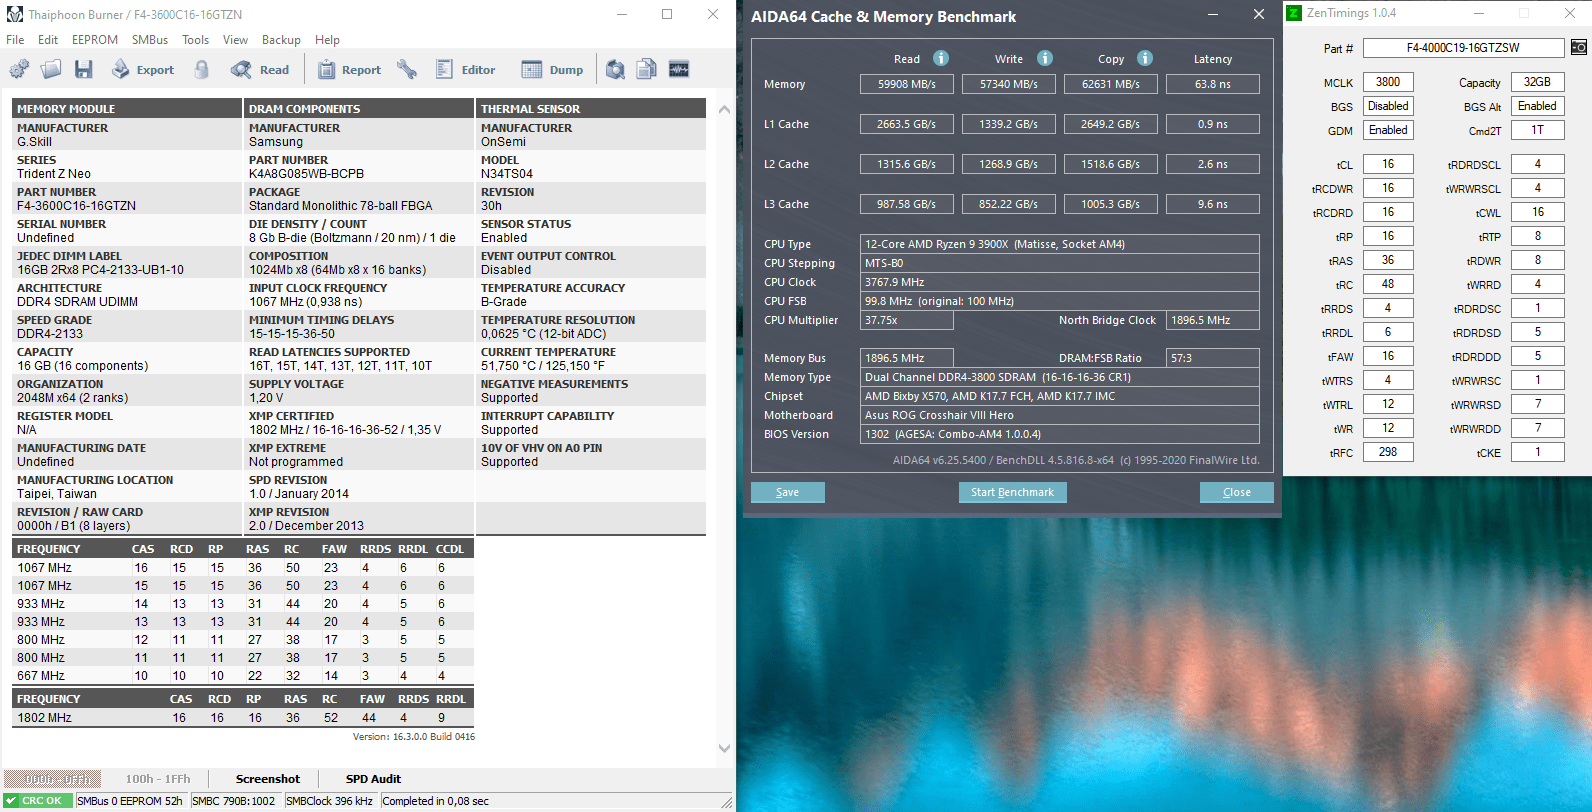Click the Capacity 32GB value box

click(1537, 82)
